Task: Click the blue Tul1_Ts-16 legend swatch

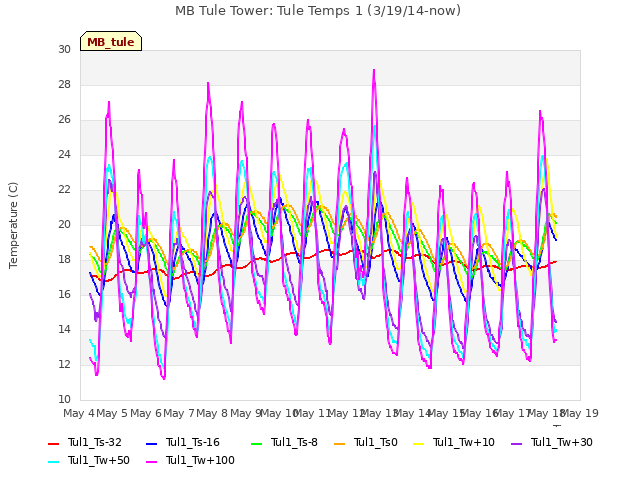Action: click(x=151, y=444)
